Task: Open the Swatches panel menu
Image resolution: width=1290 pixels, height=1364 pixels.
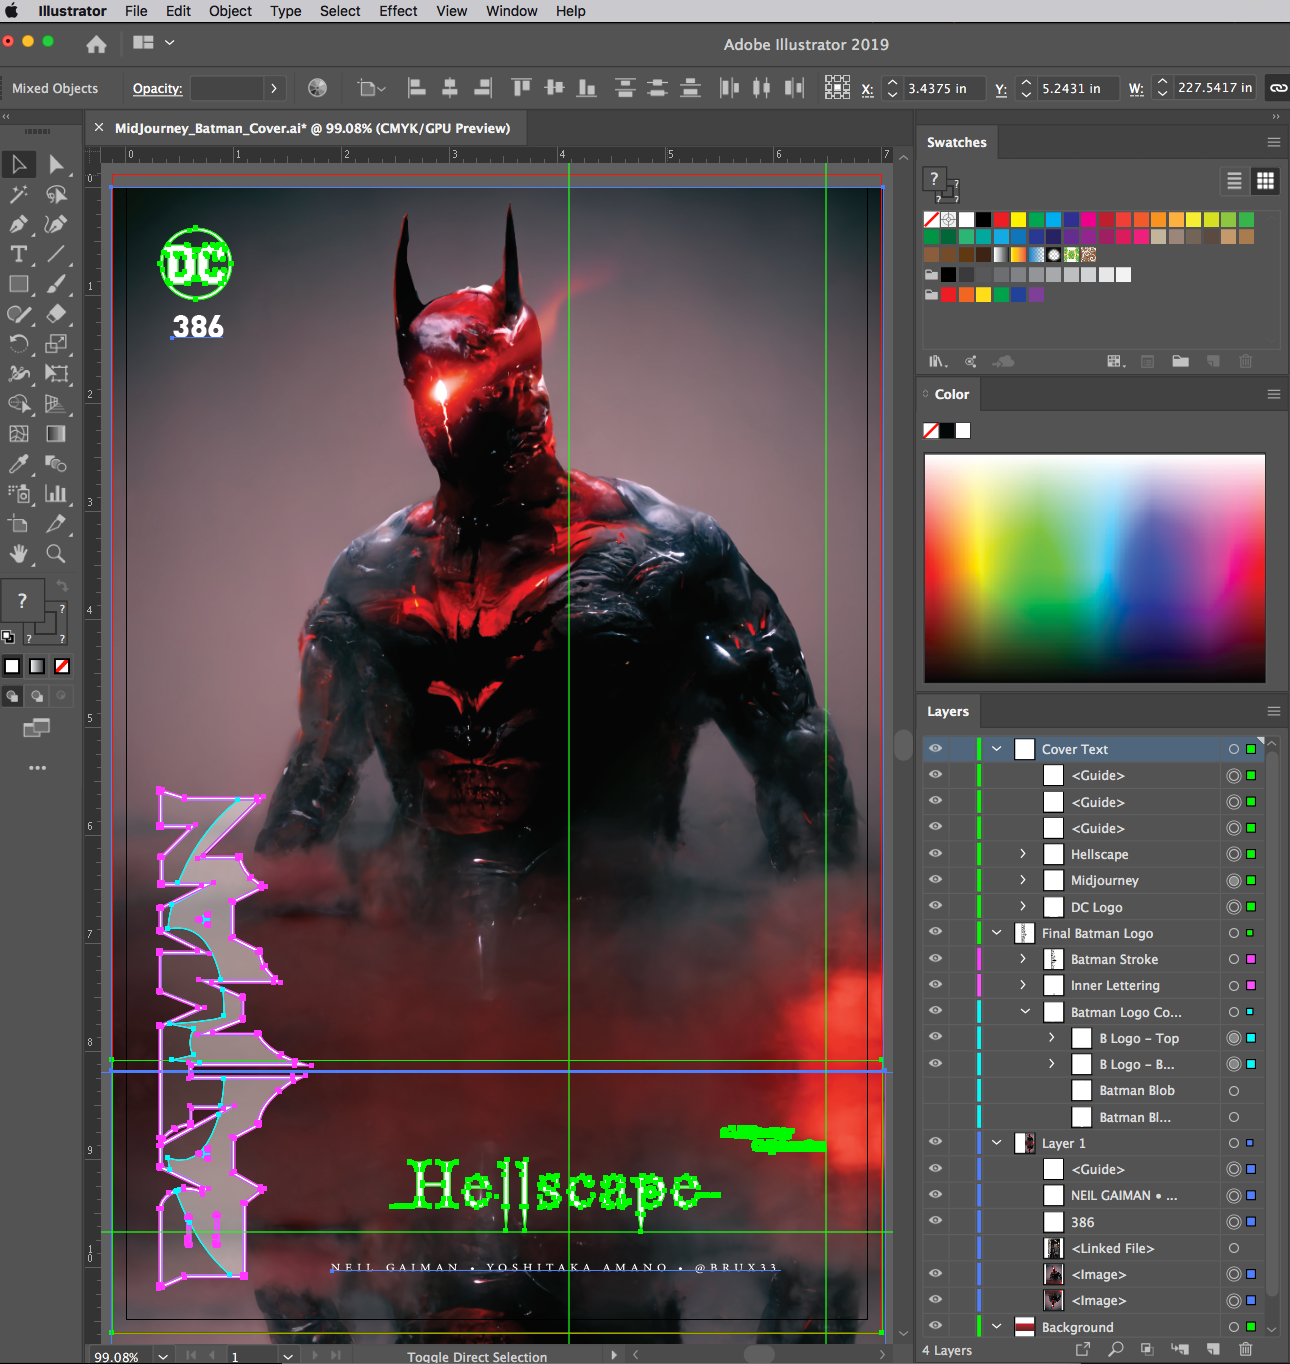Action: click(x=1273, y=142)
